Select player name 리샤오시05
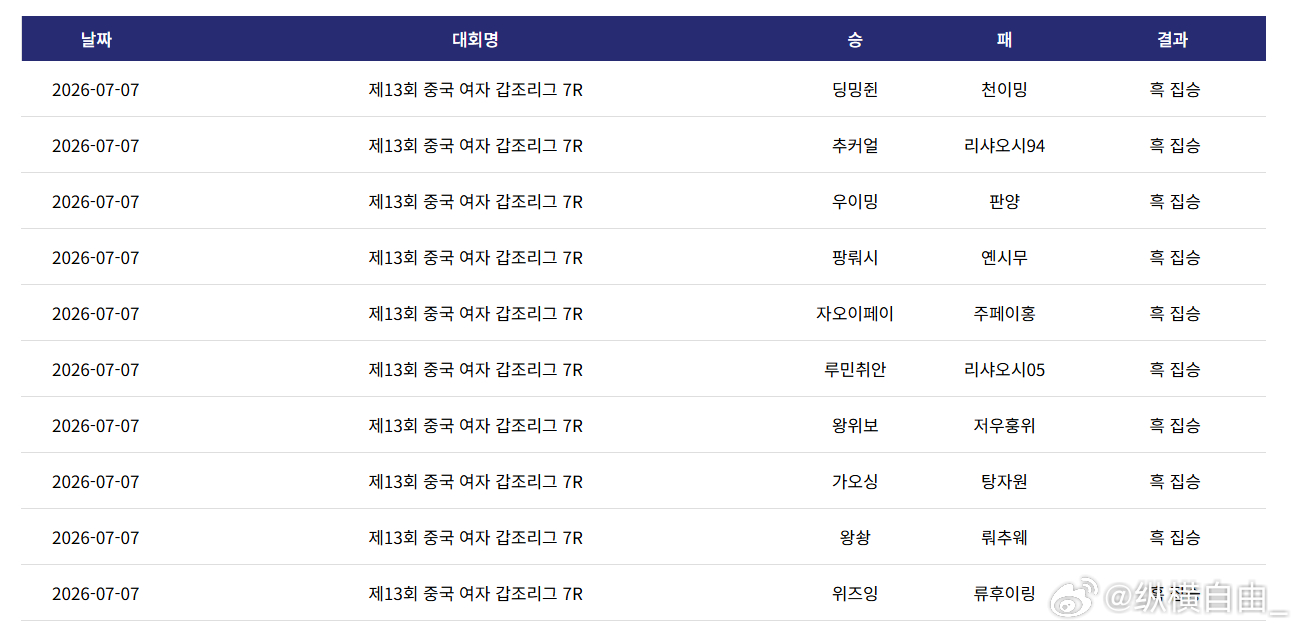Screen dimensions: 1300x631 point(1004,370)
